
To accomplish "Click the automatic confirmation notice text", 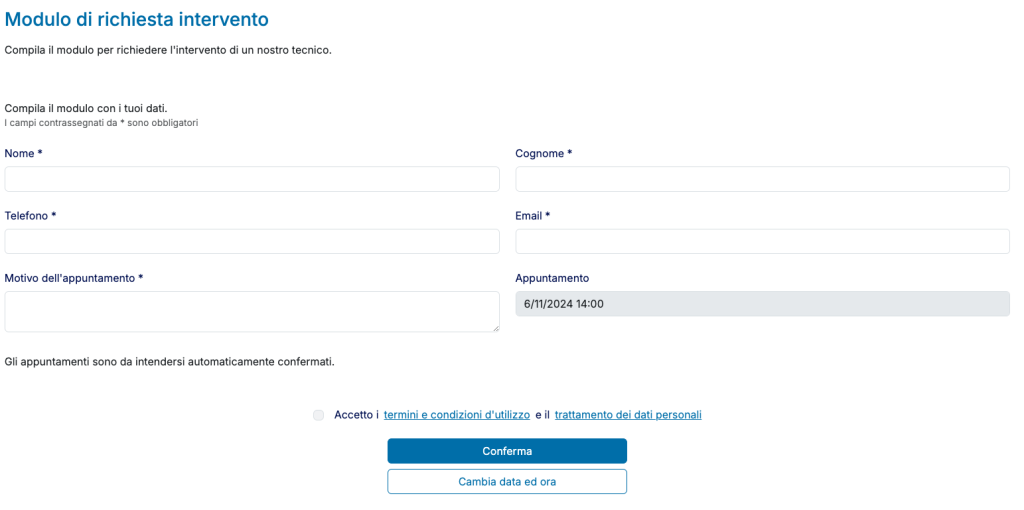I will click(x=170, y=361).
